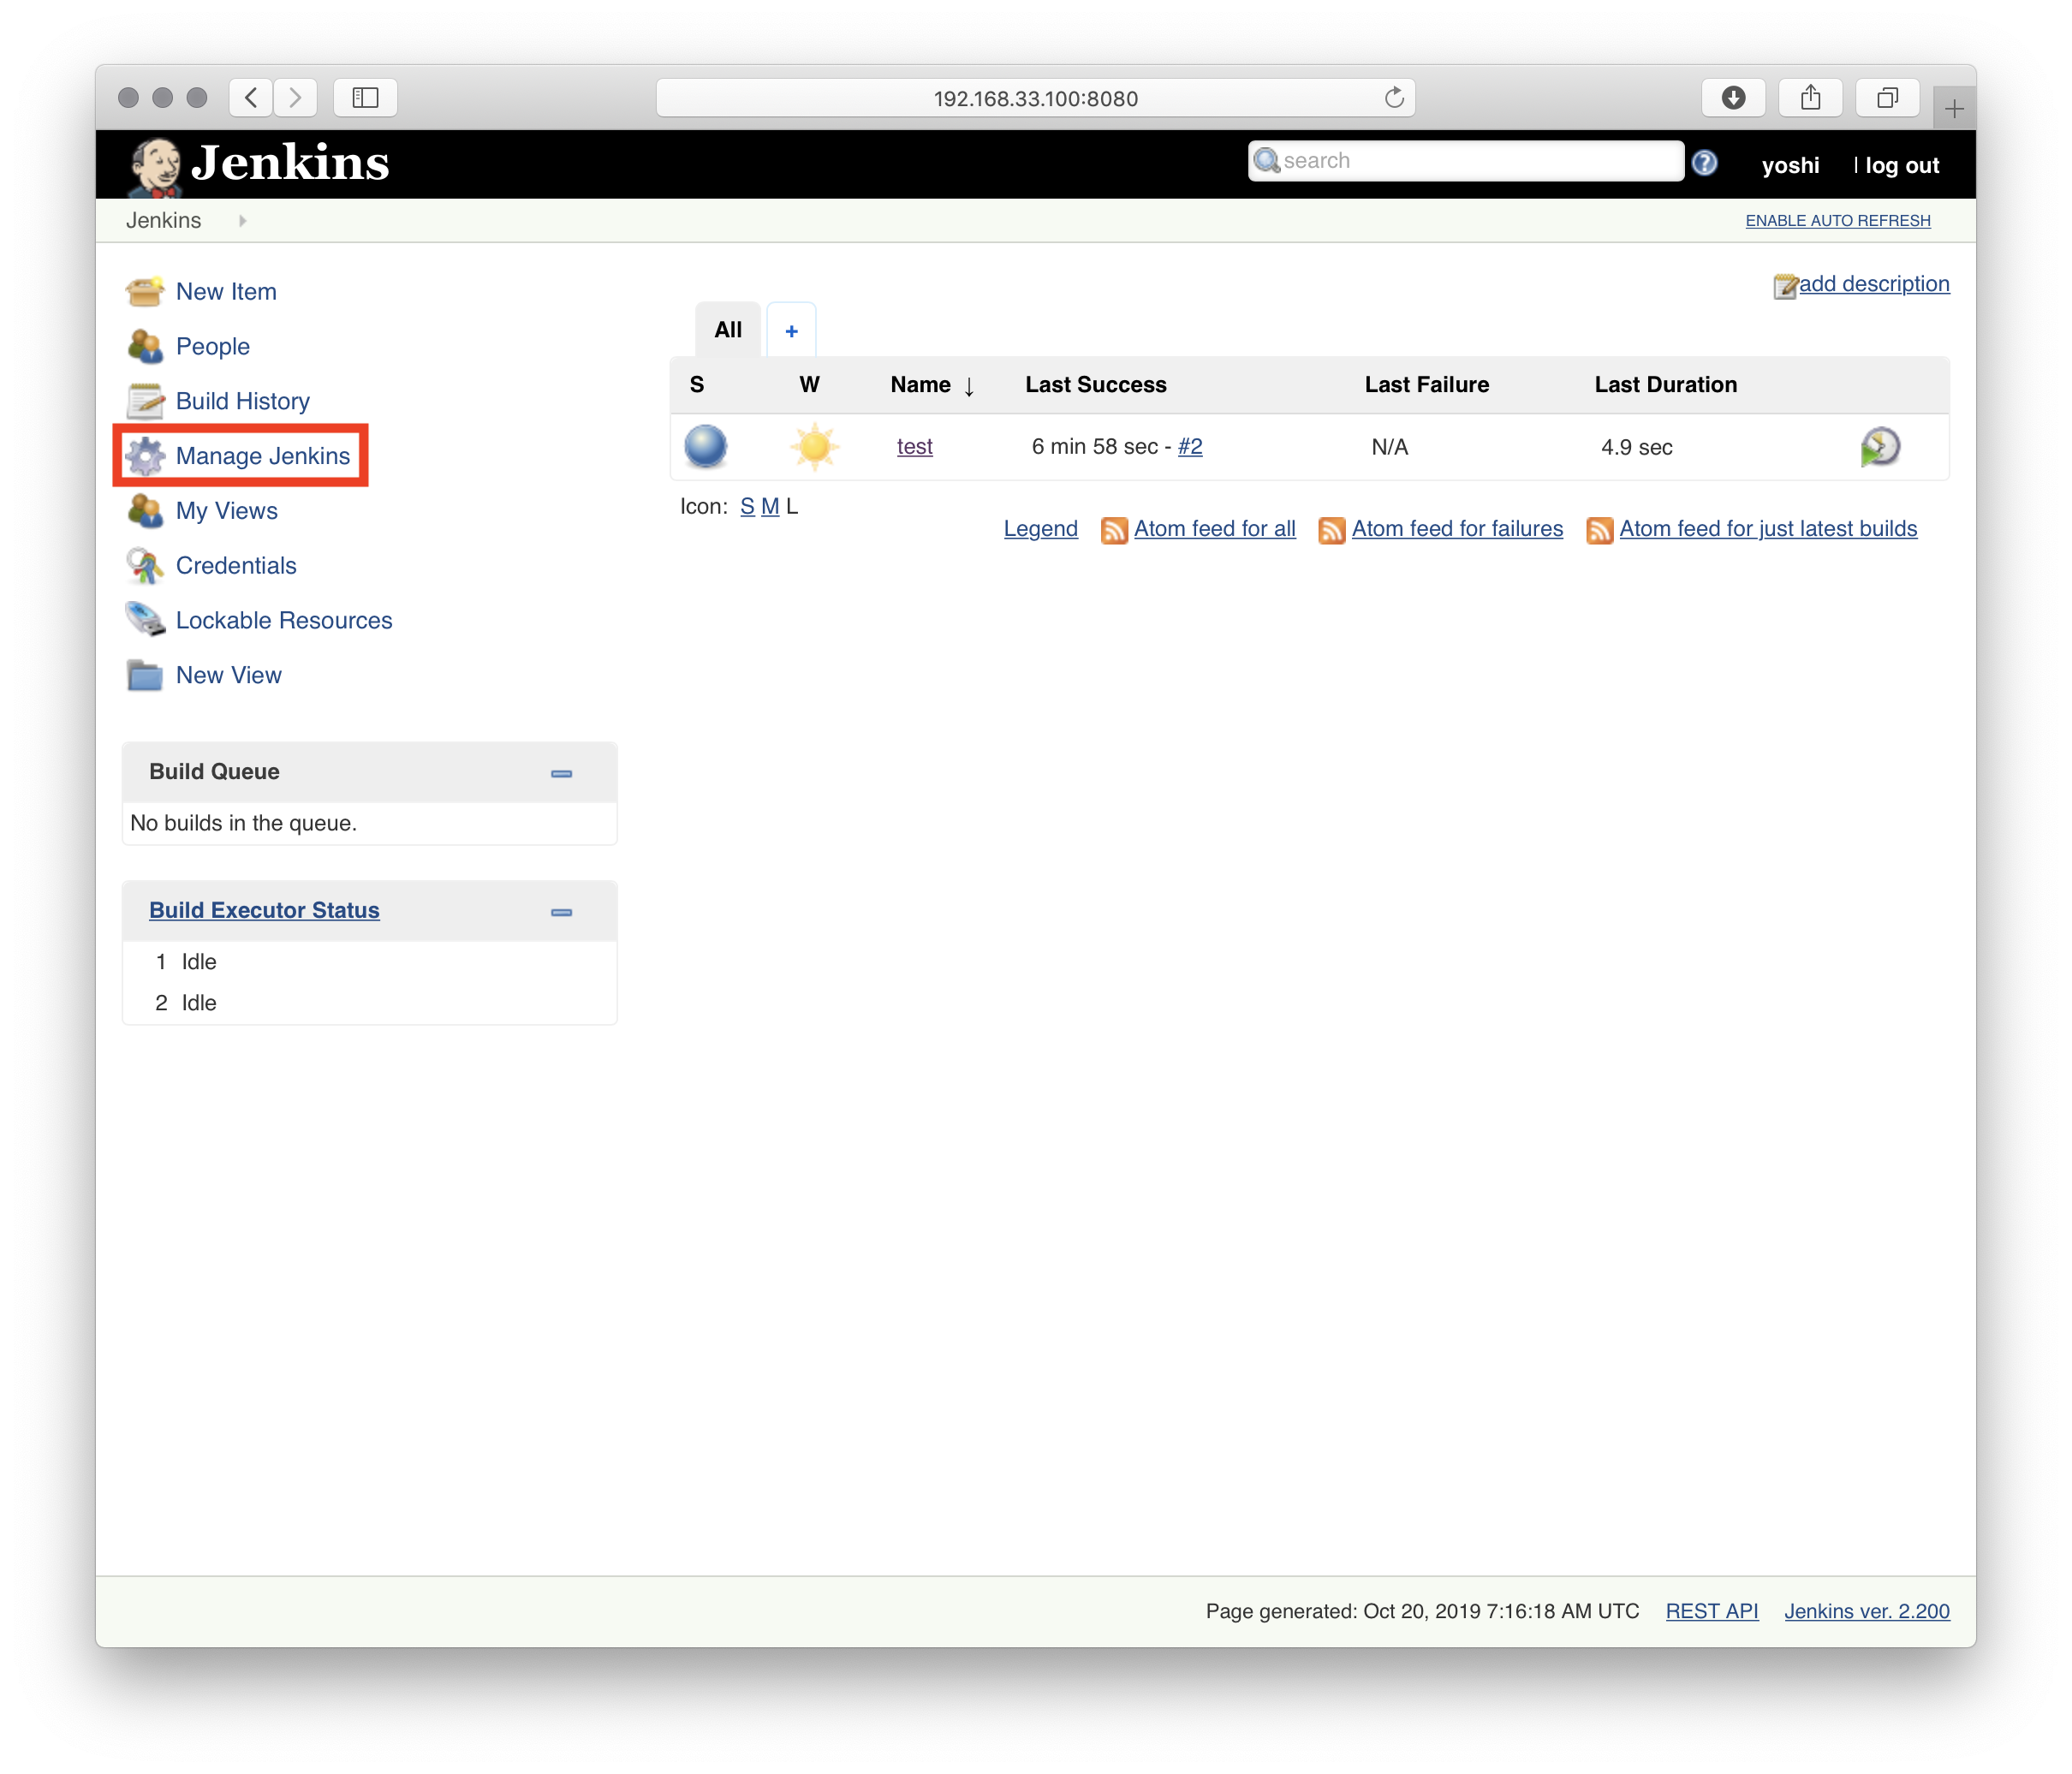Screen dimensions: 2072x1774
Task: Click the search help question mark icon
Action: pyautogui.click(x=1705, y=162)
